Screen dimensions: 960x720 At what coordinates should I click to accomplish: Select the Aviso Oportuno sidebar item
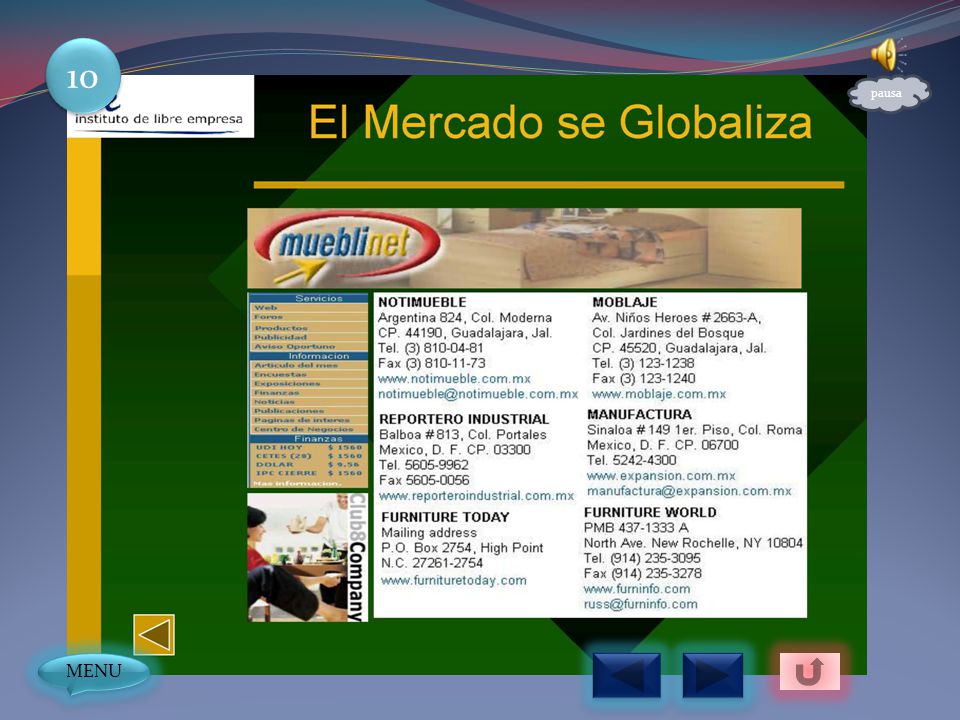(x=308, y=347)
